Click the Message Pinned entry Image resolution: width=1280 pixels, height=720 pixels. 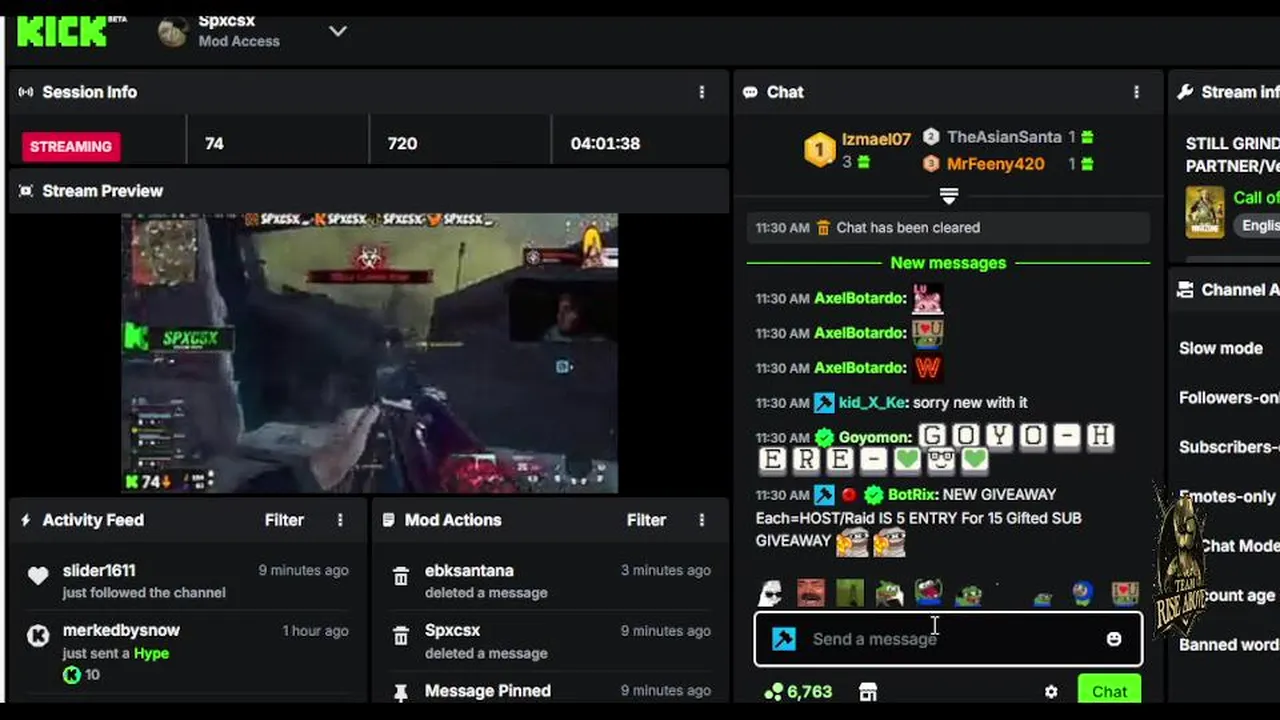point(488,690)
